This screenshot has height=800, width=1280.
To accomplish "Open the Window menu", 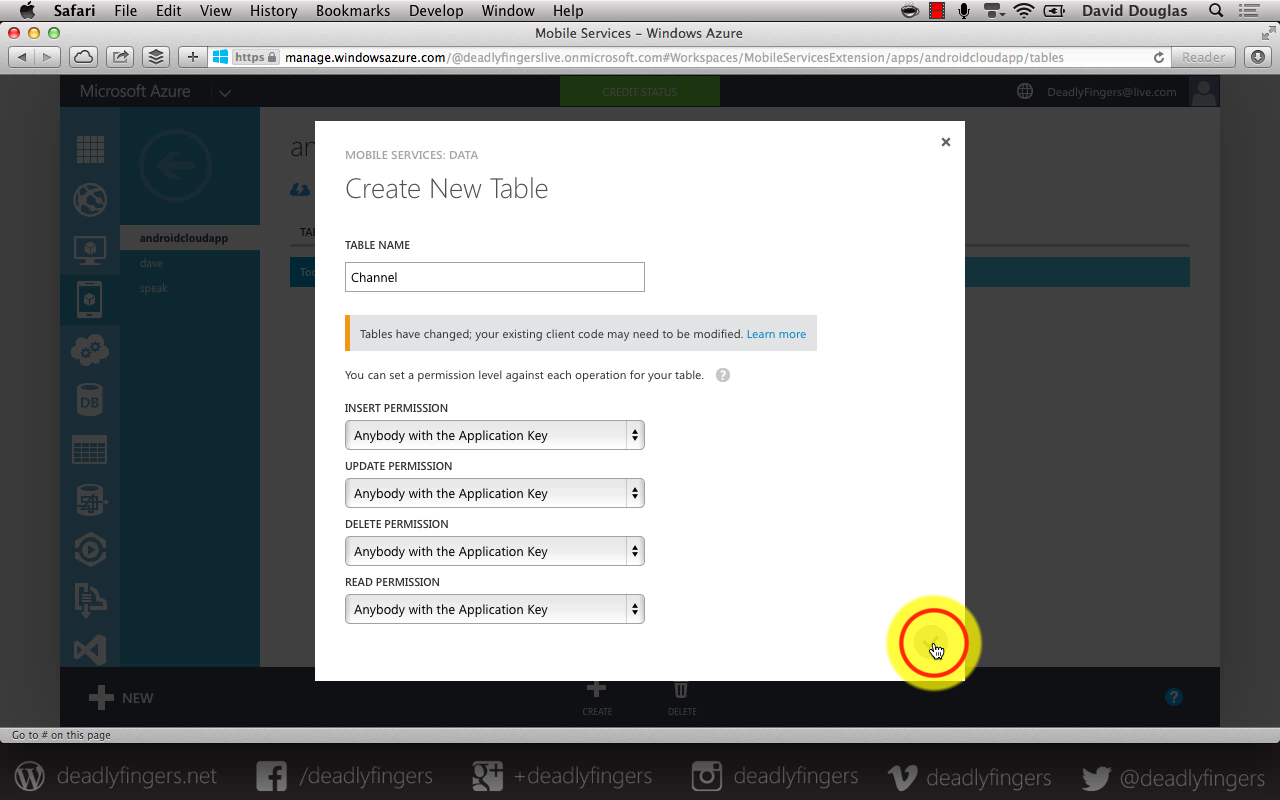I will [x=508, y=11].
